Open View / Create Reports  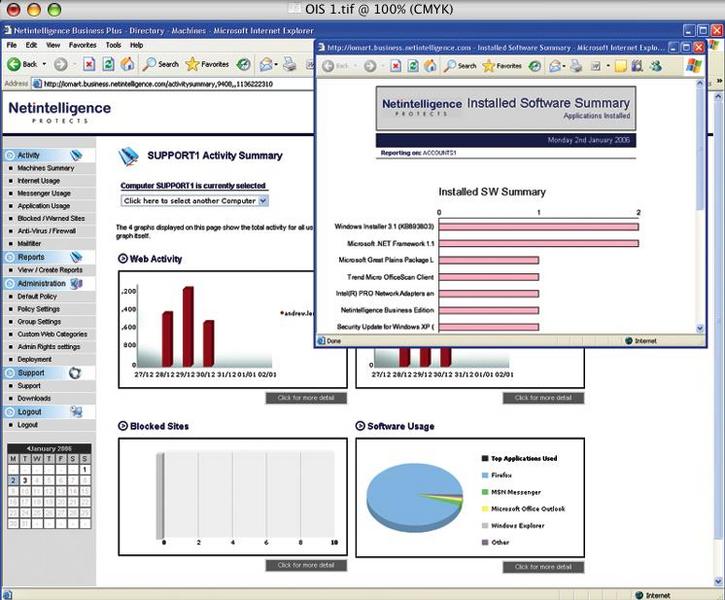[x=50, y=269]
